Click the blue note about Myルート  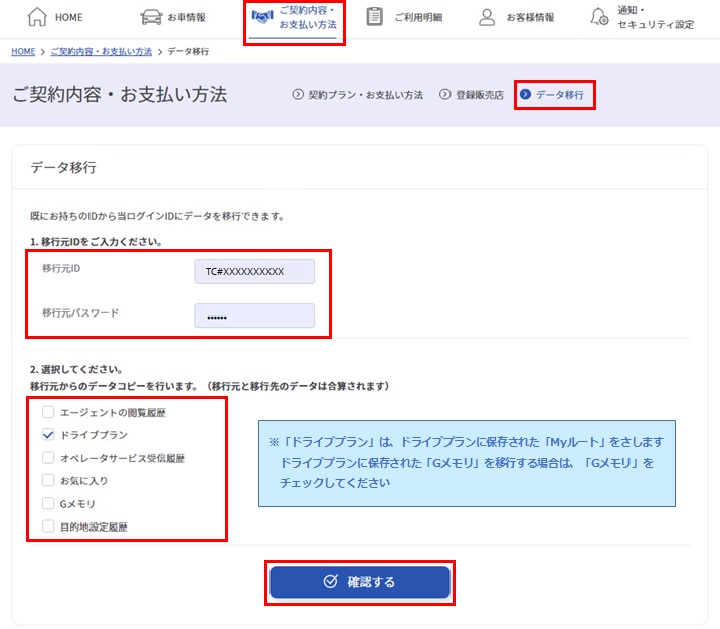(467, 463)
